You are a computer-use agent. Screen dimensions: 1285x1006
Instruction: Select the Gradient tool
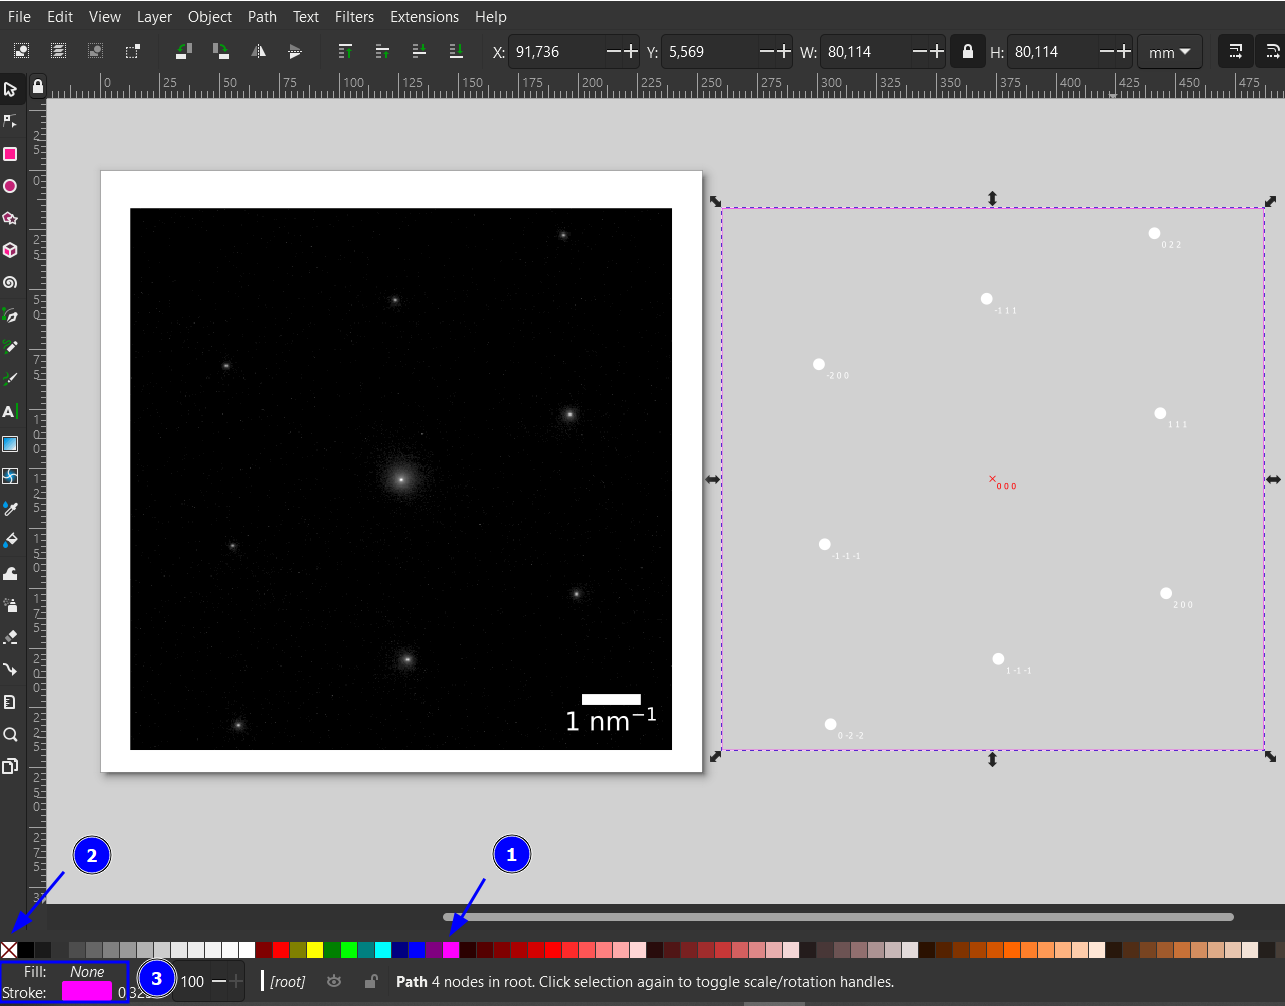coord(10,444)
